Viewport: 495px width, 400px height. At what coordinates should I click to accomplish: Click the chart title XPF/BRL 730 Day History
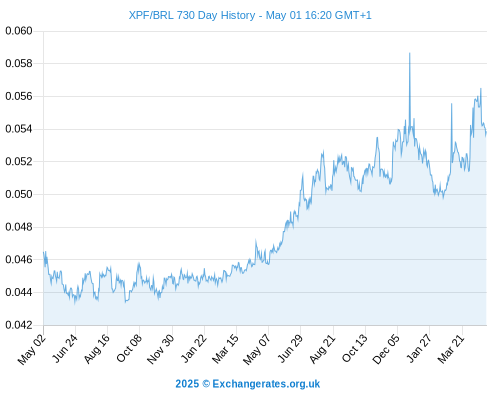coord(192,15)
